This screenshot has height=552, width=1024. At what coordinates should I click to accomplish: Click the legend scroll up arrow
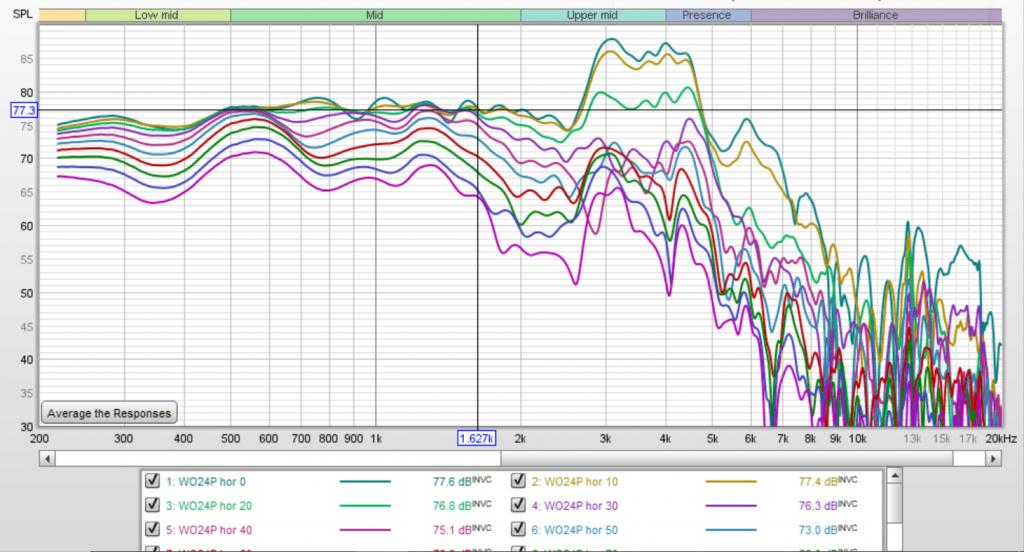pos(895,476)
